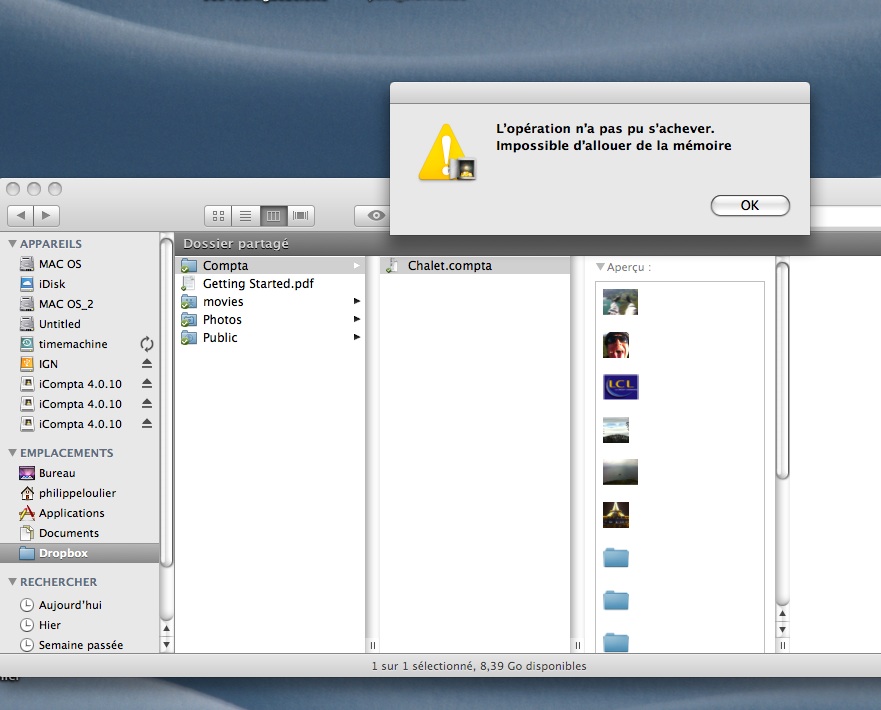881x710 pixels.
Task: Click the preview column scroll thumb
Action: (783, 371)
